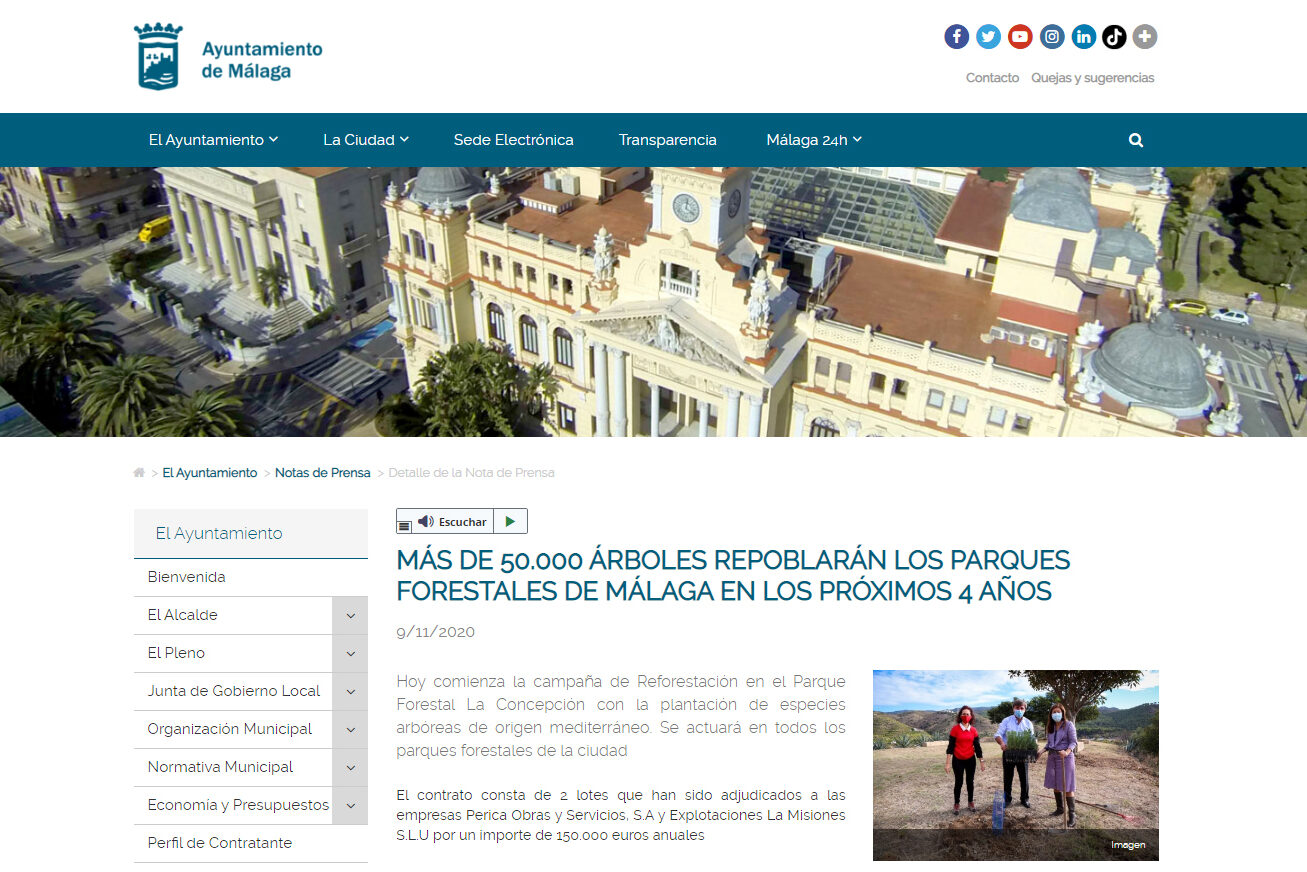
Task: Expand the El Ayuntamiento nav menu
Action: click(x=213, y=140)
